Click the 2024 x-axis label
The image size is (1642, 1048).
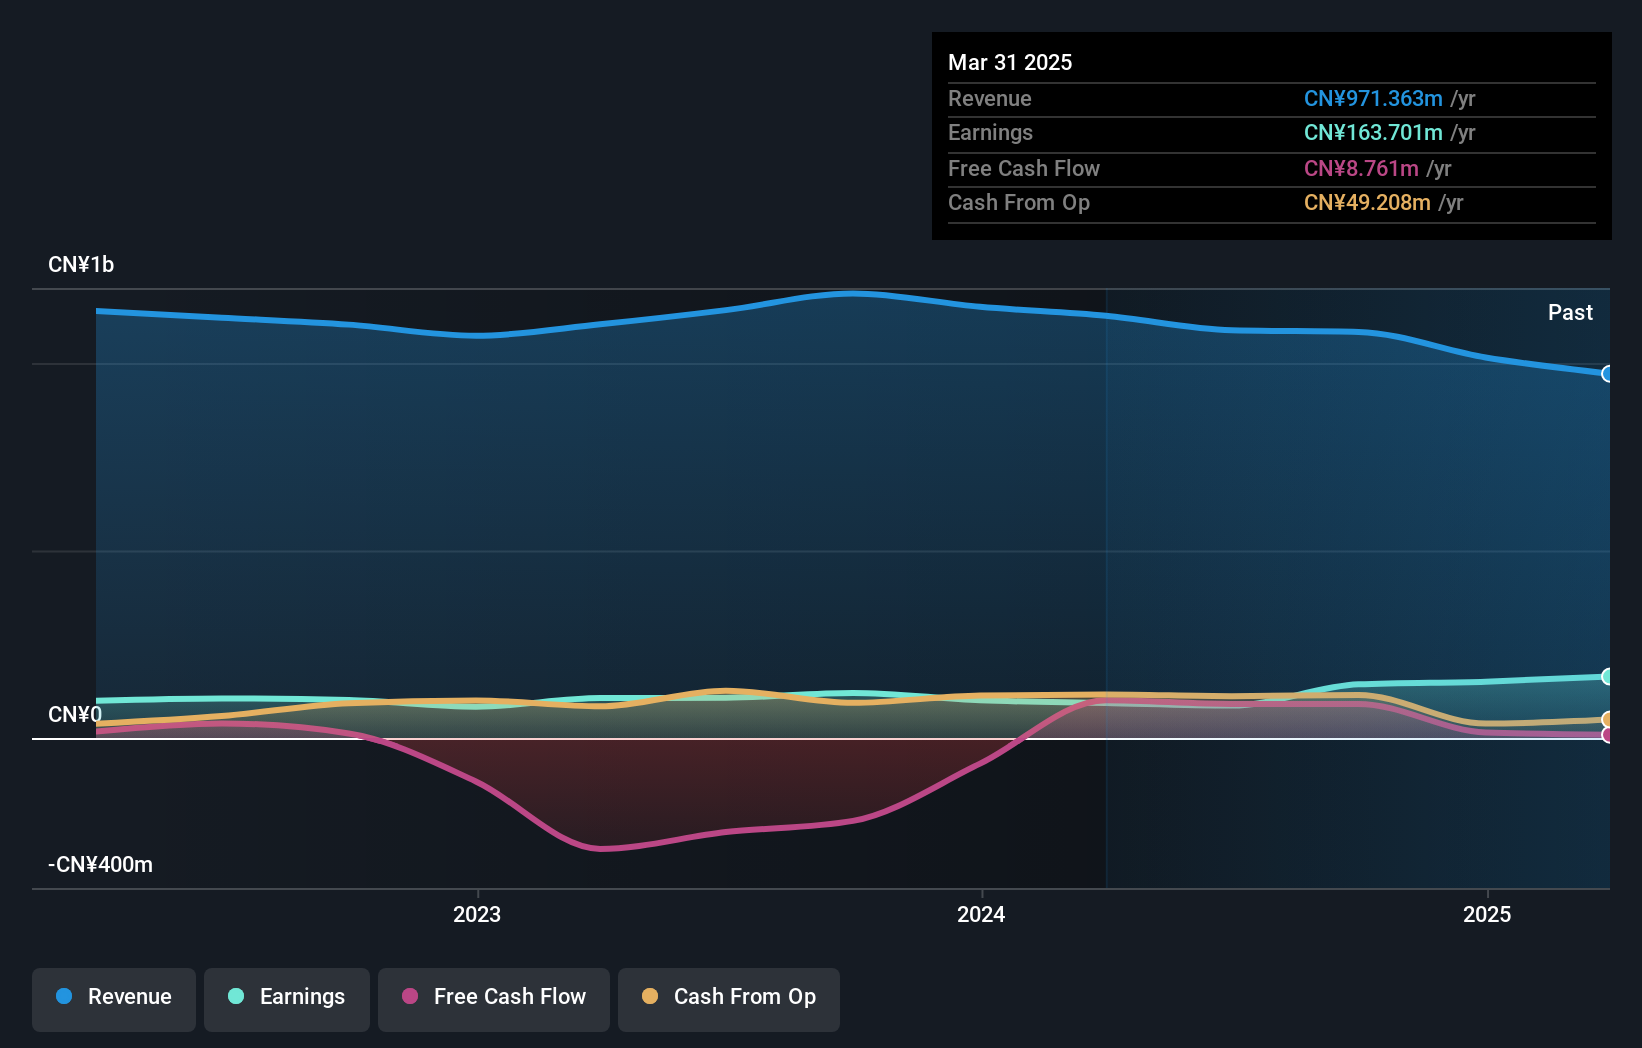[981, 915]
